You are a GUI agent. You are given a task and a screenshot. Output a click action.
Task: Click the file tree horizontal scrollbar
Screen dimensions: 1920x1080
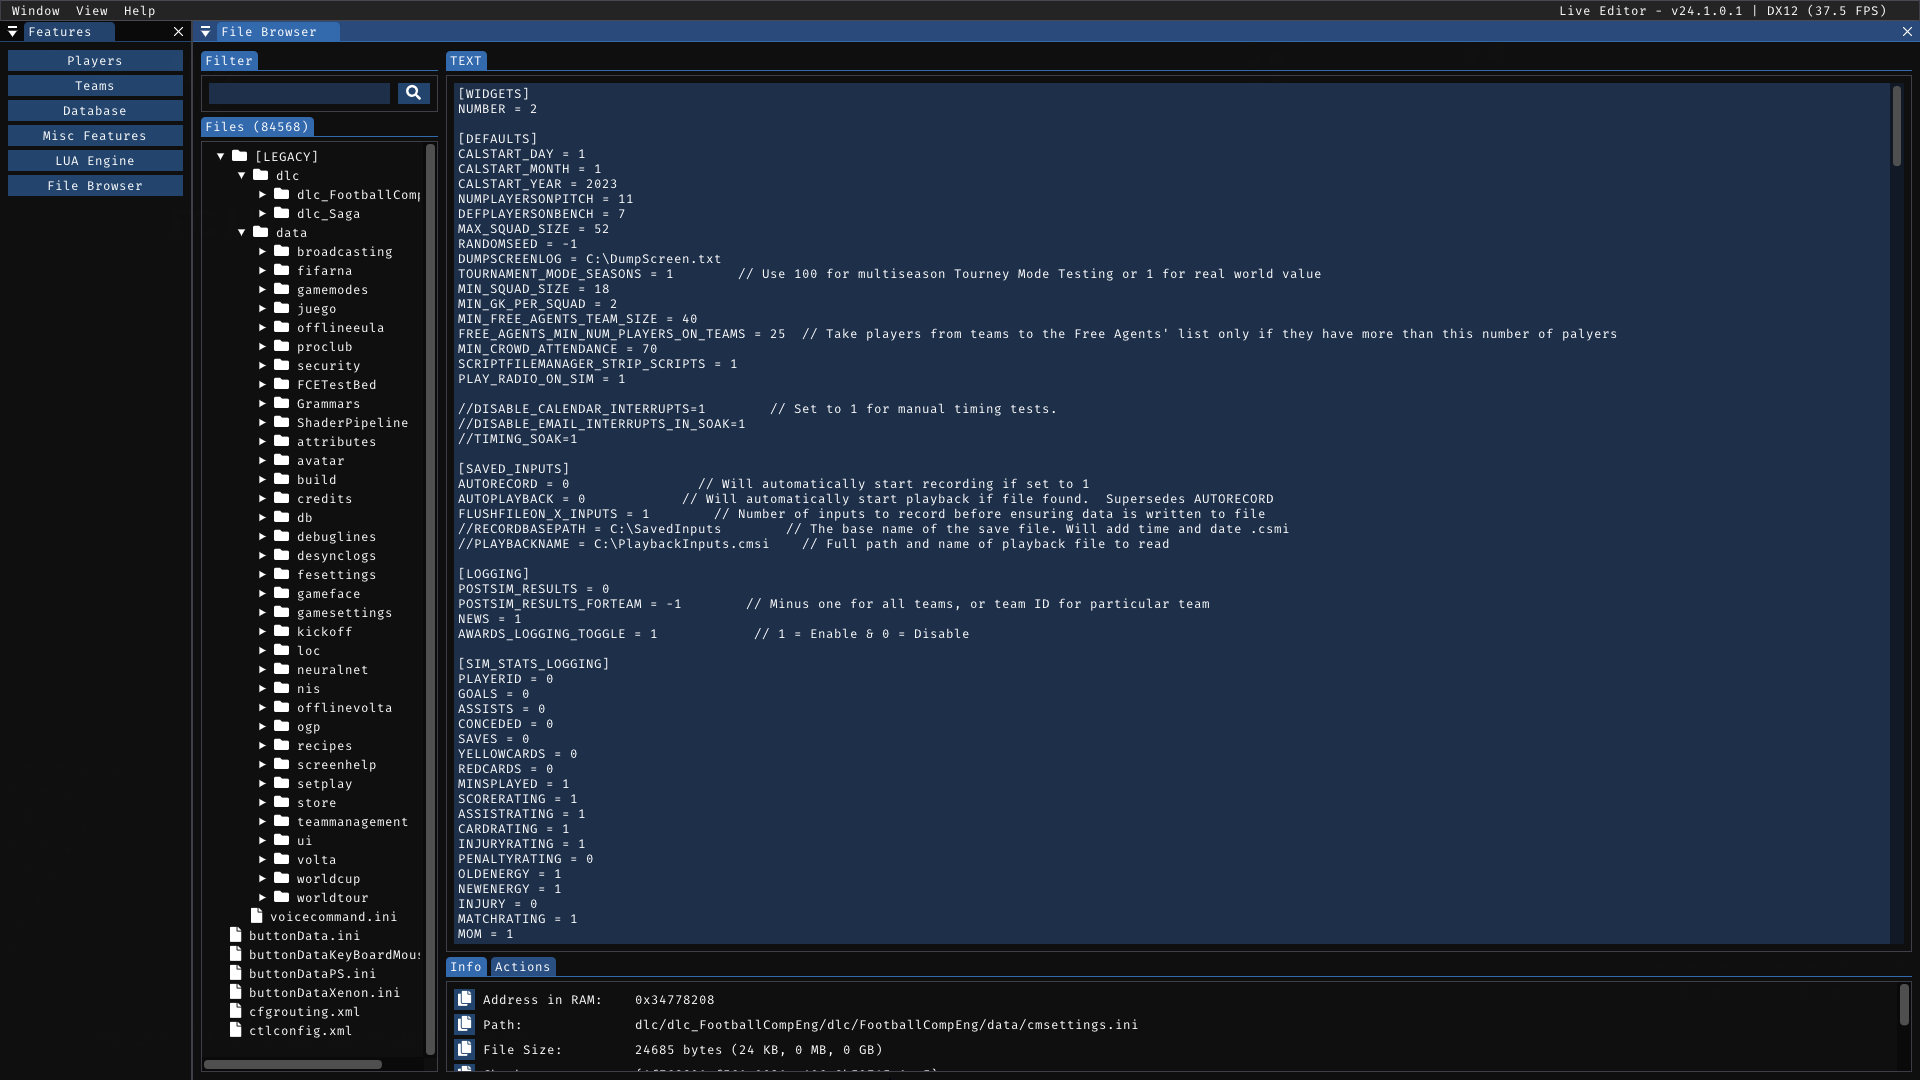point(293,1064)
